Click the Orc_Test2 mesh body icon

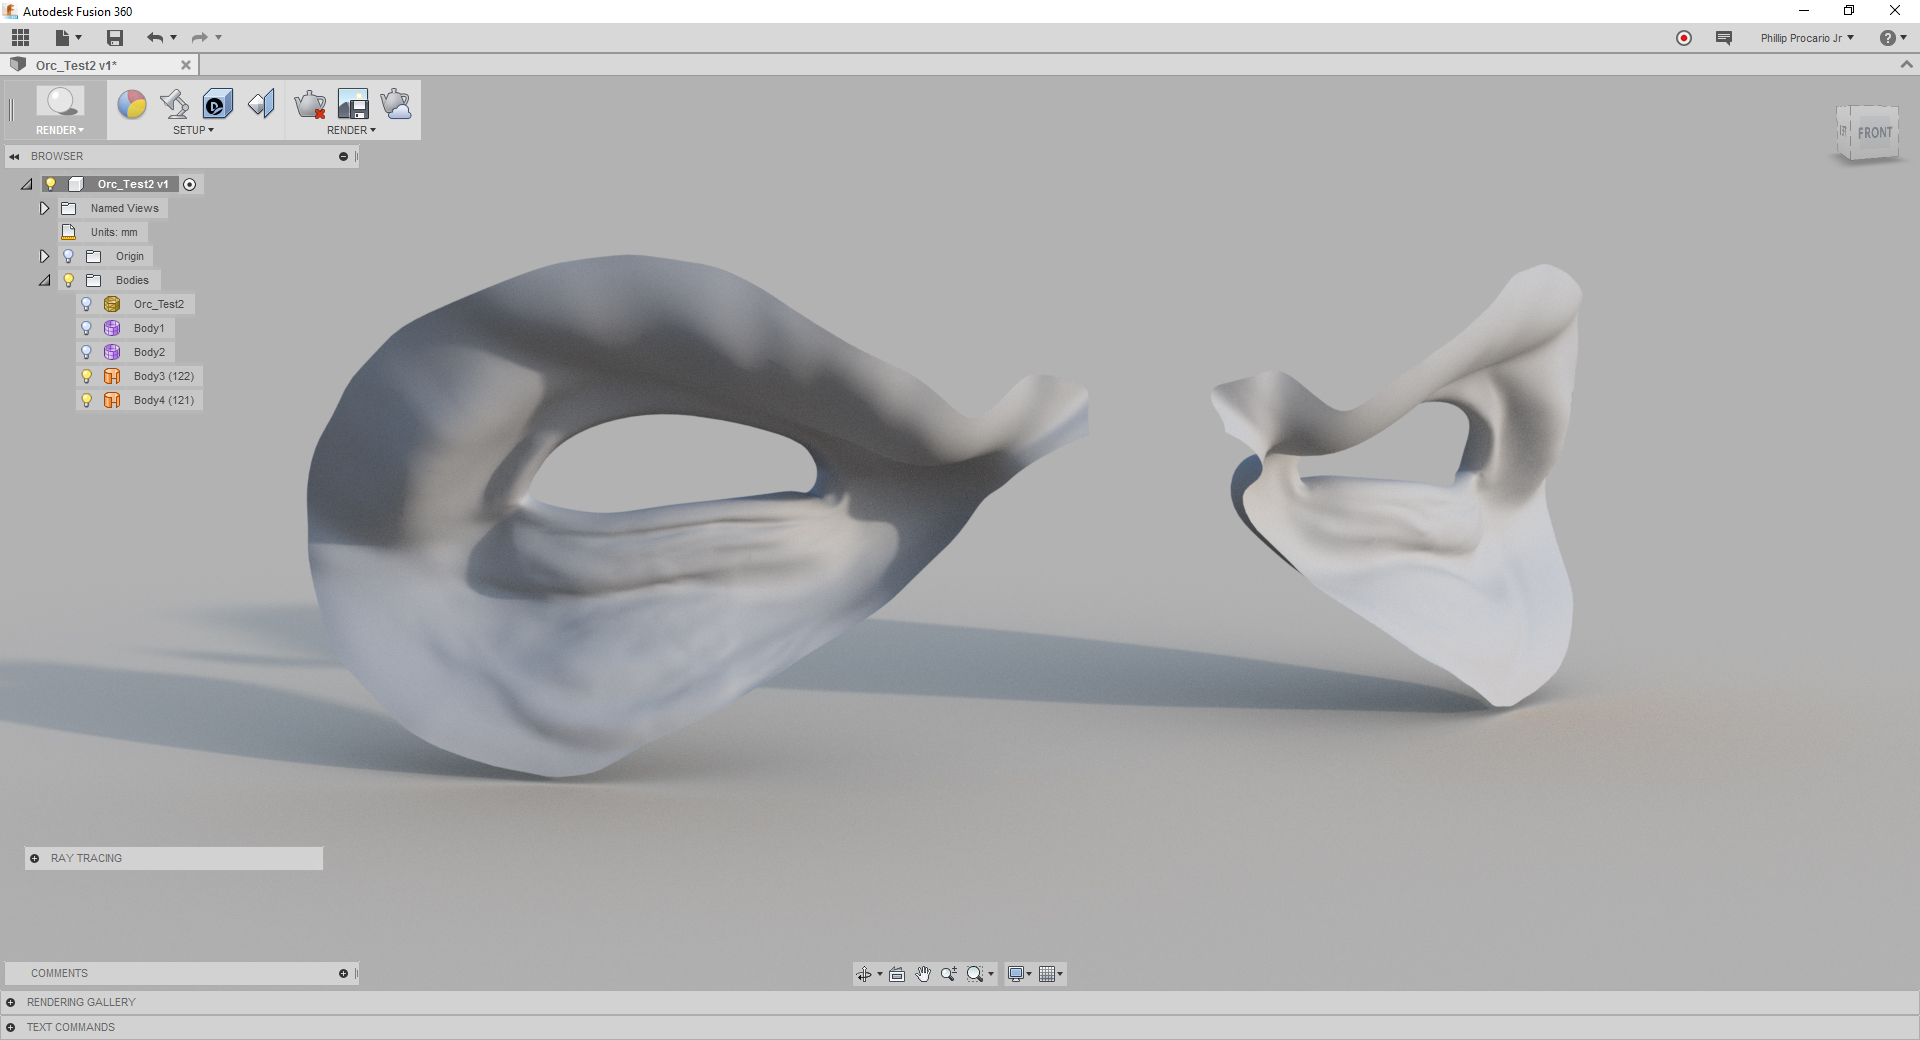point(112,304)
